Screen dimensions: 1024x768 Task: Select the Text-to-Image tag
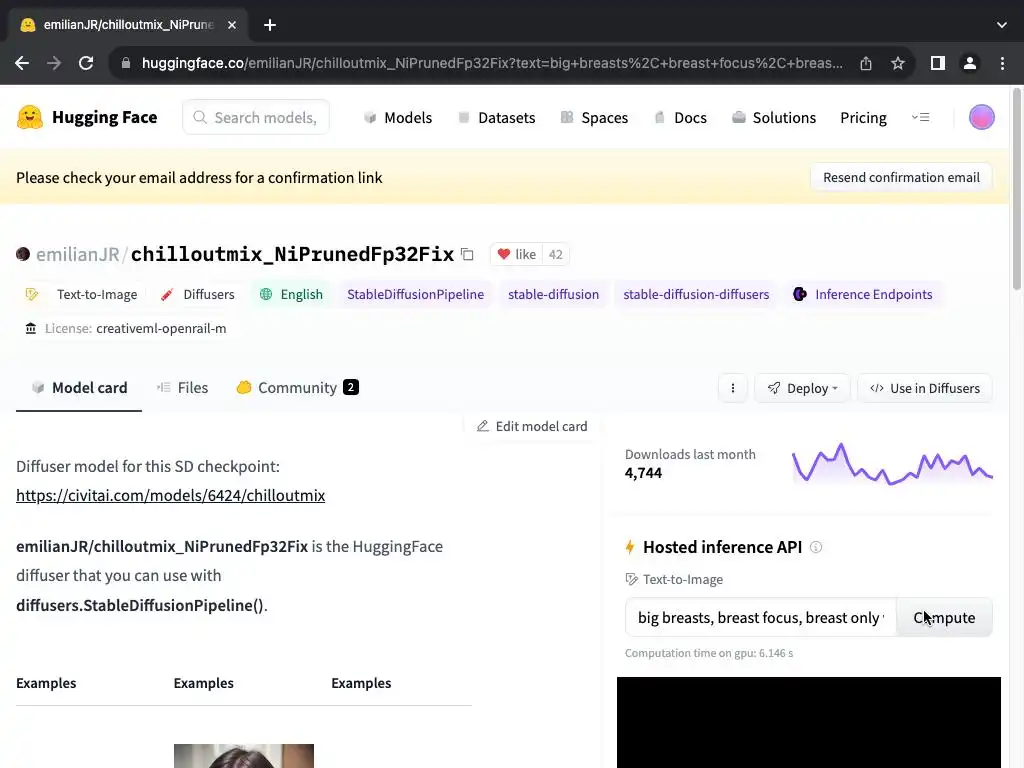pyautogui.click(x=82, y=295)
